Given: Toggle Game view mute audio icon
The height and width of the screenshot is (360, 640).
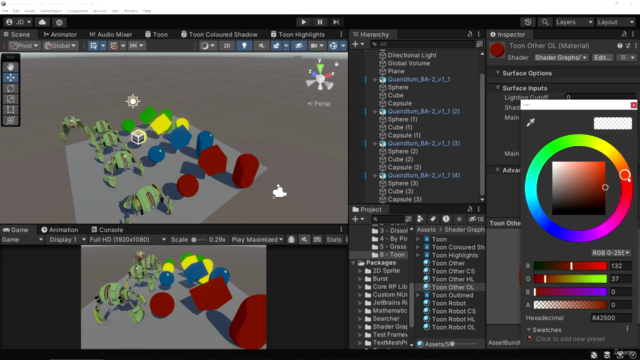Looking at the screenshot, I should 304,240.
